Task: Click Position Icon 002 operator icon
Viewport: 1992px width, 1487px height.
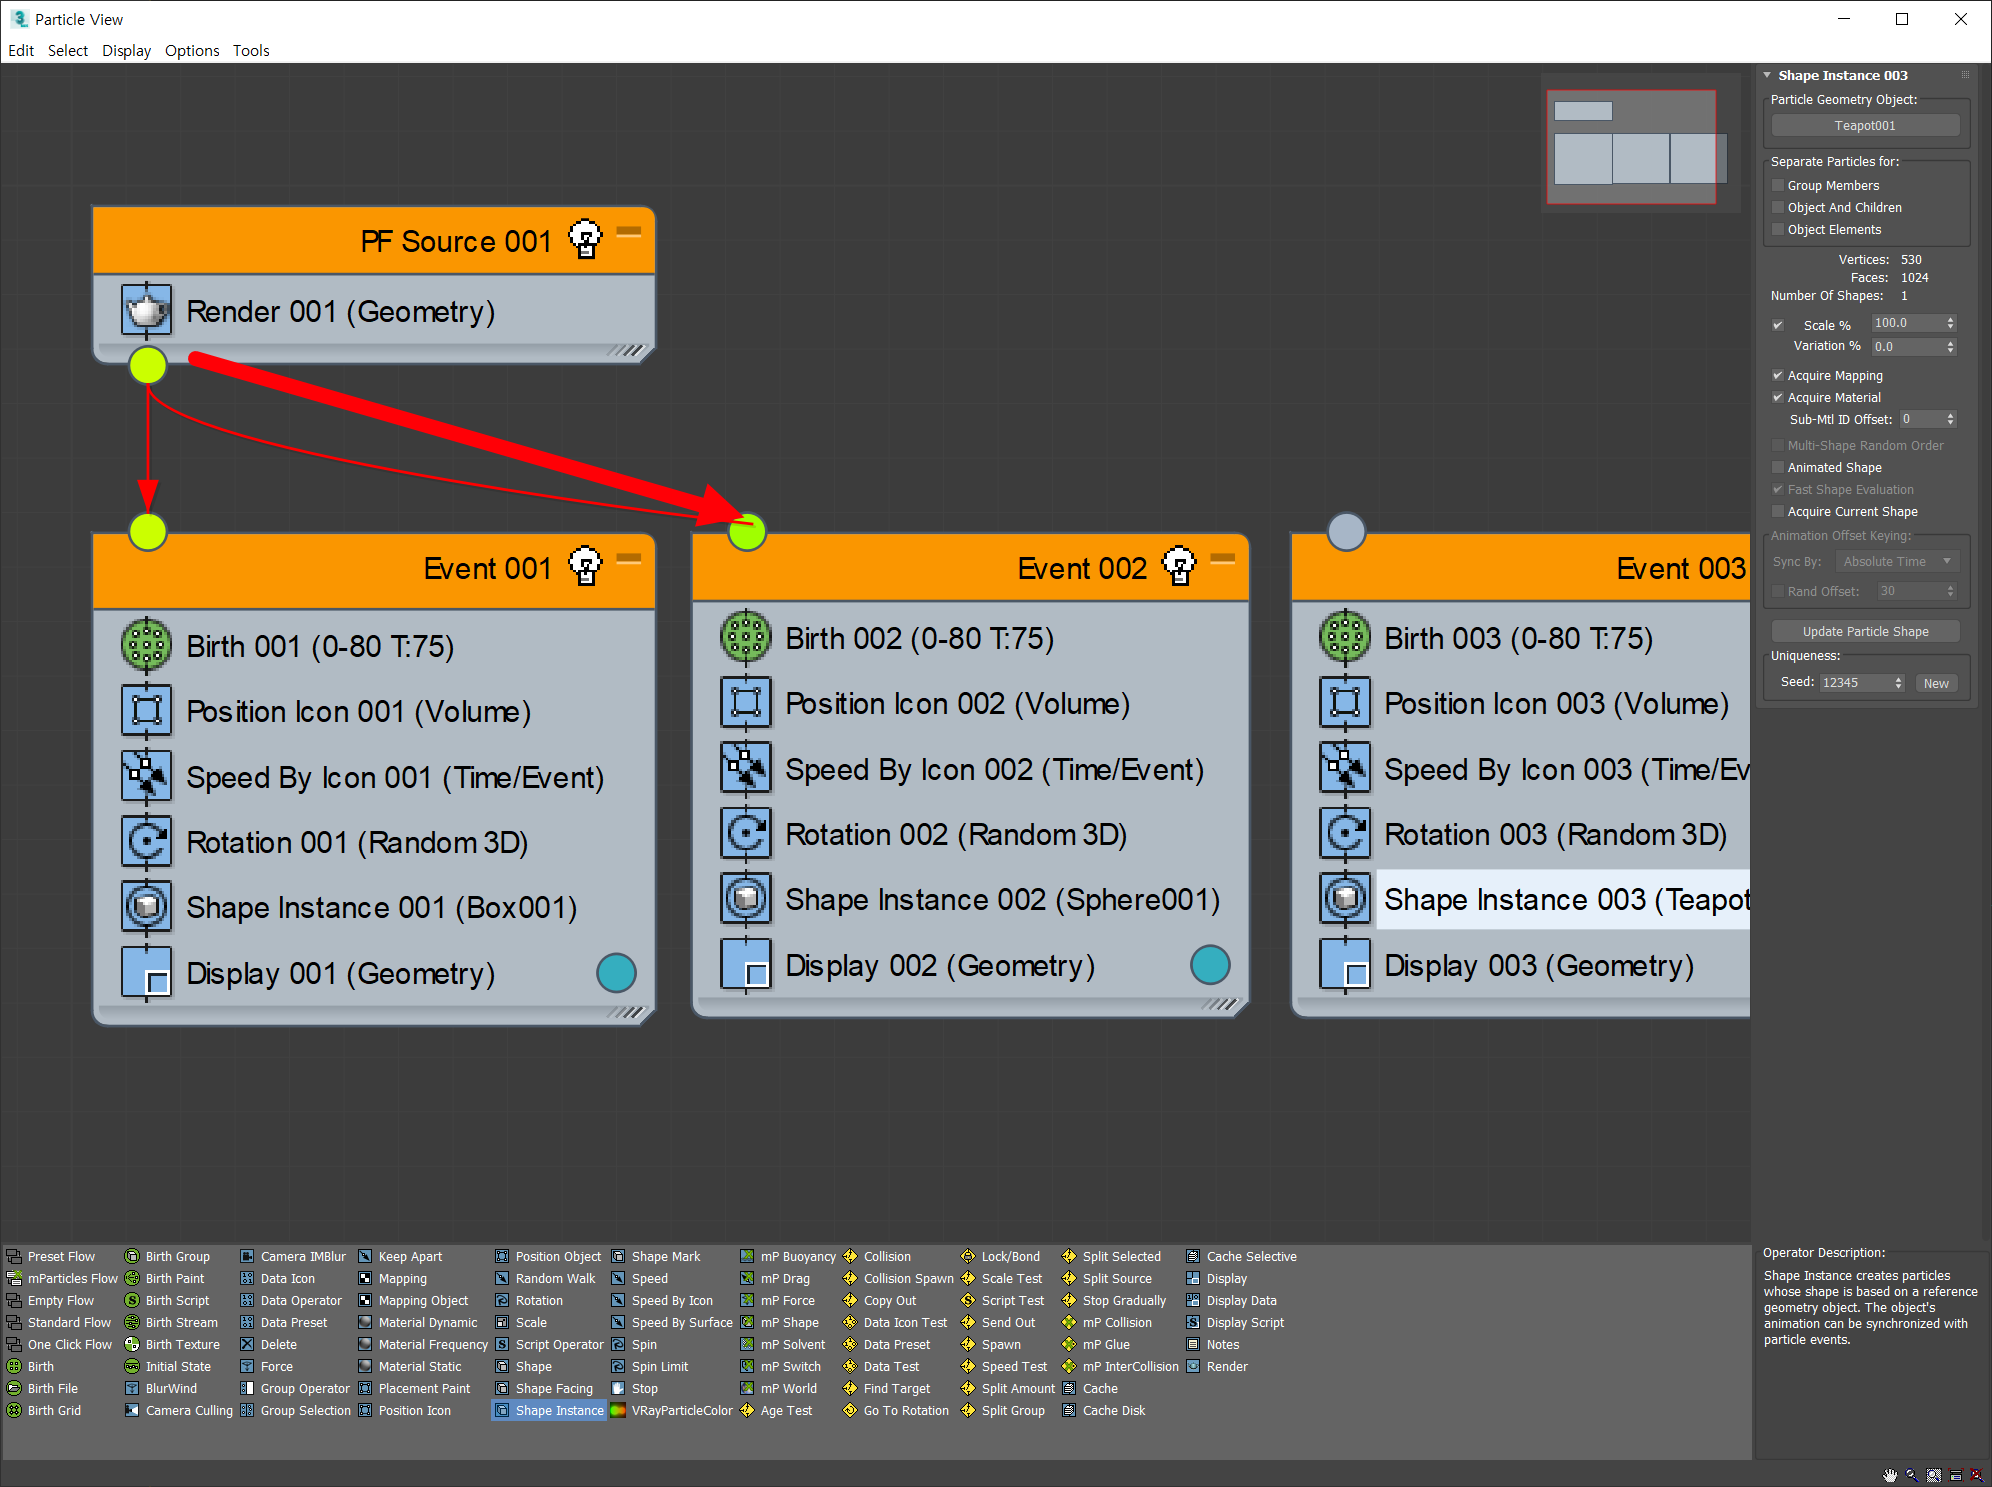Action: 746,703
